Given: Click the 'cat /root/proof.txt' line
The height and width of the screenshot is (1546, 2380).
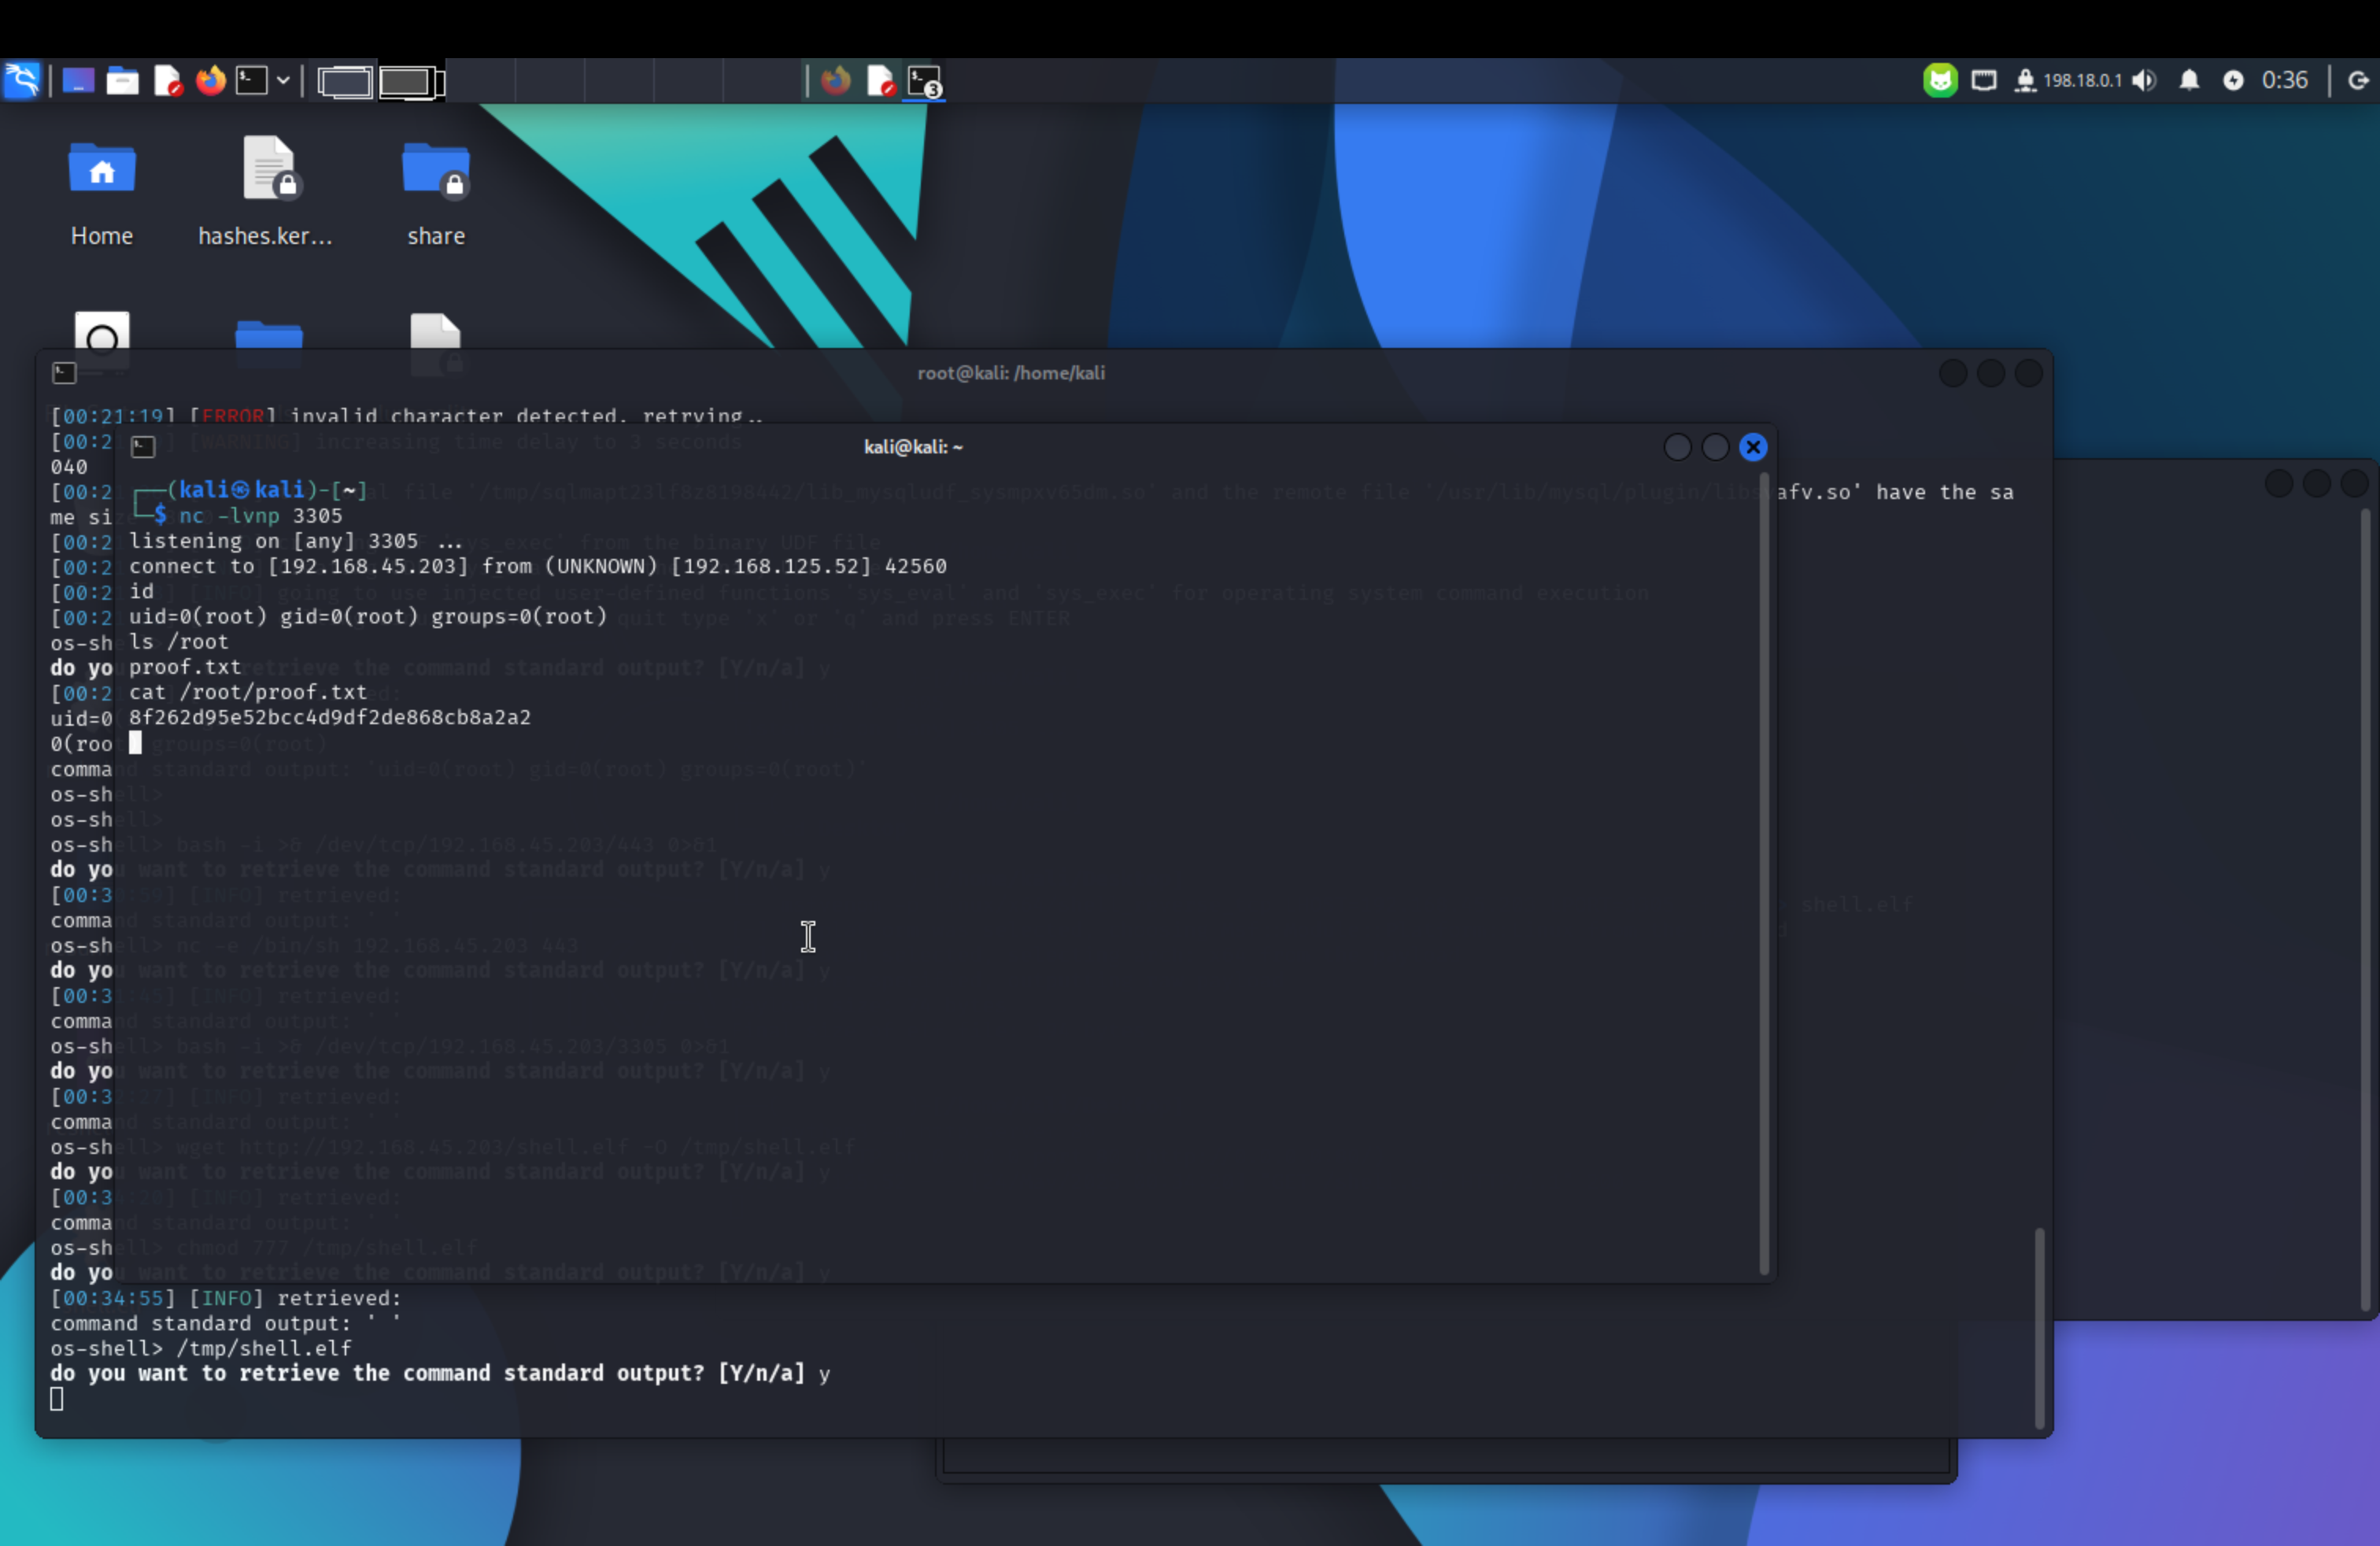Looking at the screenshot, I should click(247, 692).
